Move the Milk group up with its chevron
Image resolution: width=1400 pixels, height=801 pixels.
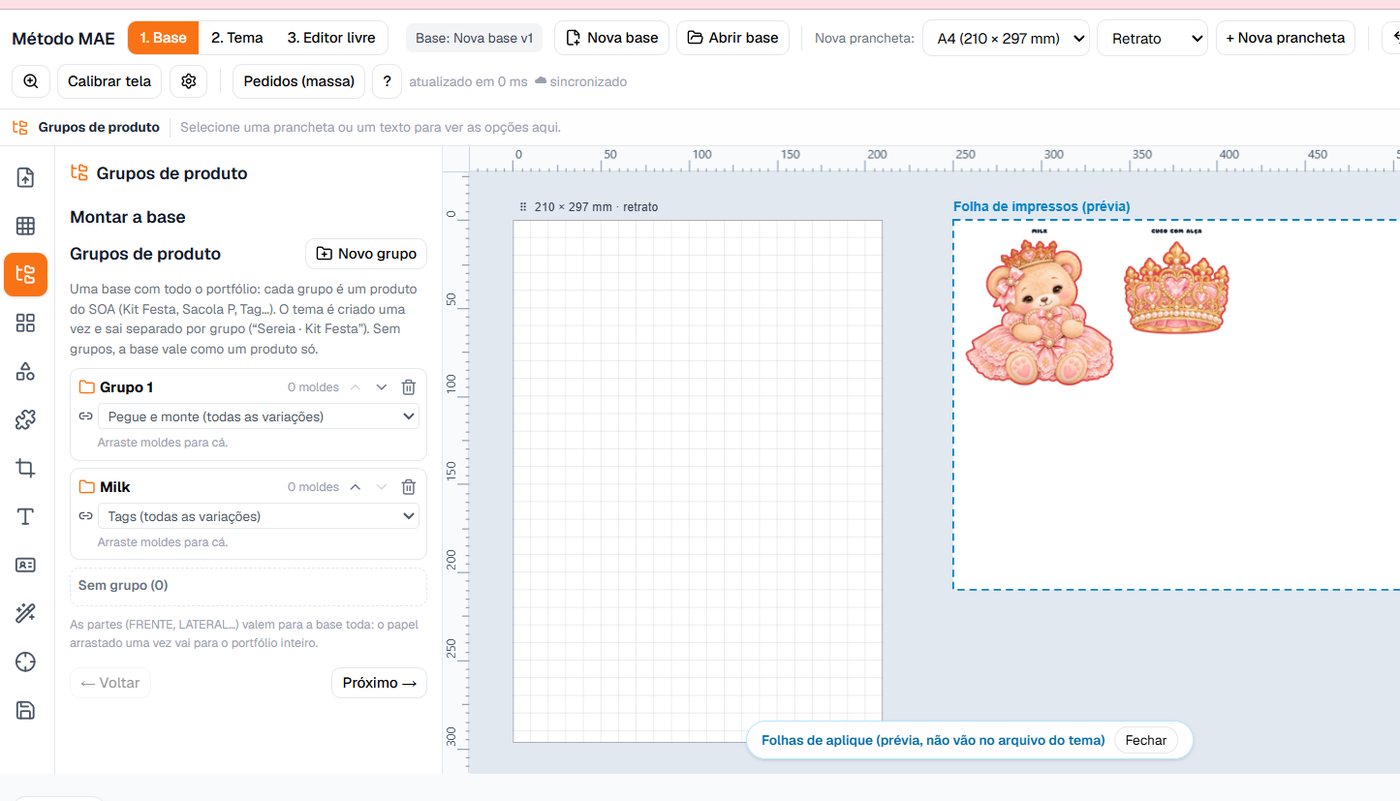(x=355, y=487)
